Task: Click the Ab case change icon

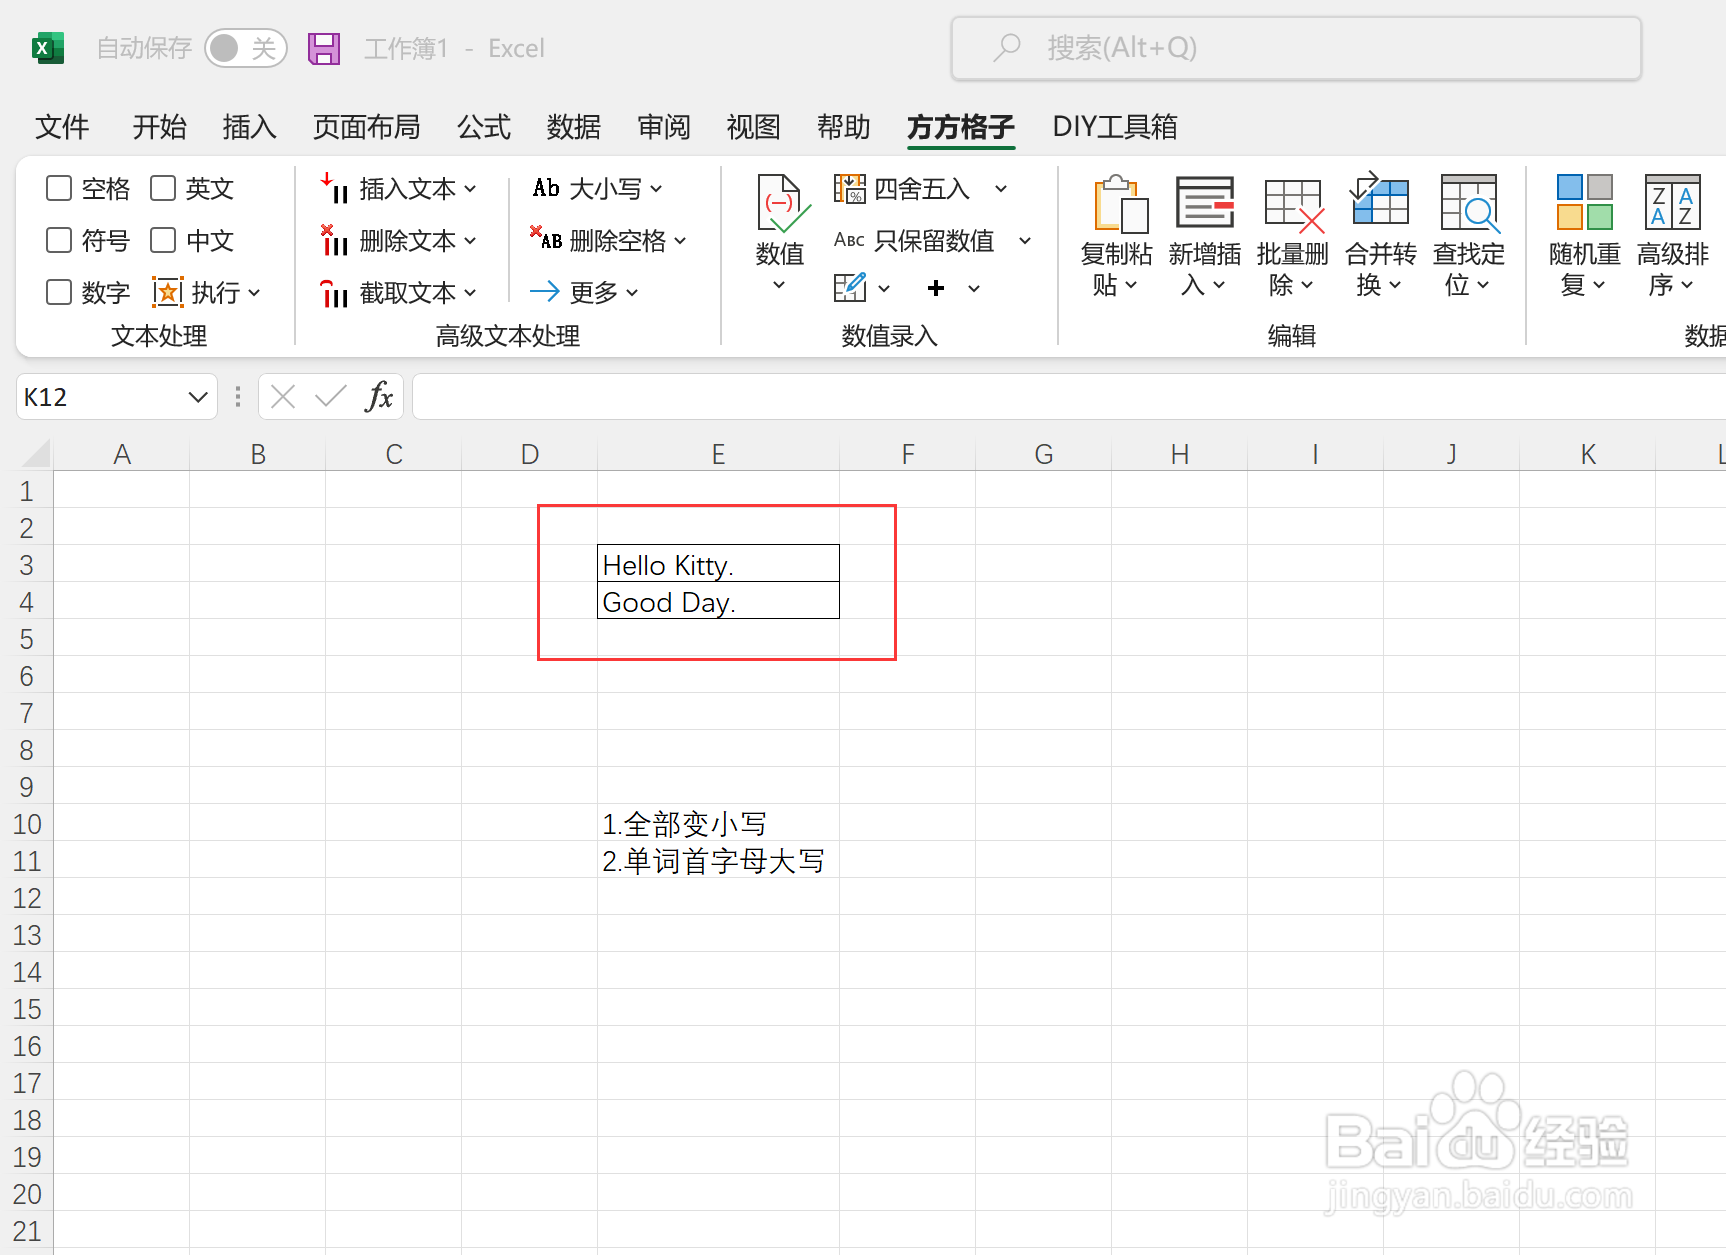Action: tap(546, 188)
